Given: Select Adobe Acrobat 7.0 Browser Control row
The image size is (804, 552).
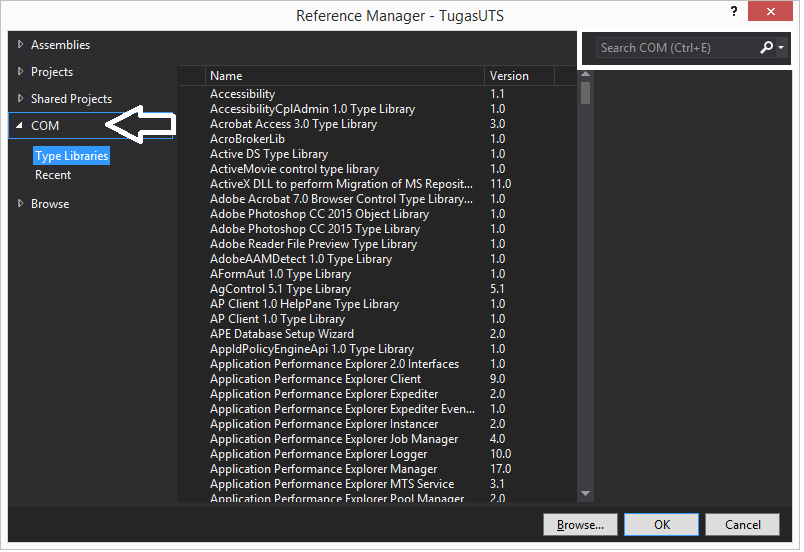Looking at the screenshot, I should (377, 199).
